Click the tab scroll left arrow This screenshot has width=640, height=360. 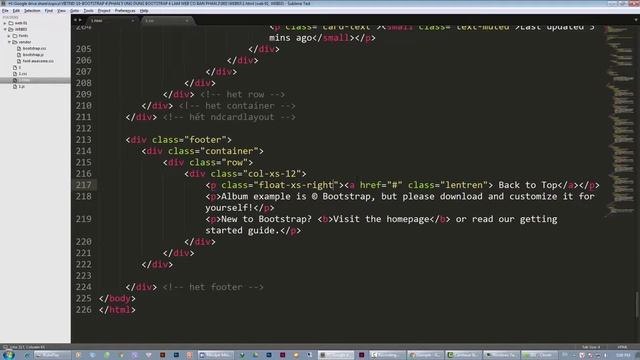click(x=75, y=20)
